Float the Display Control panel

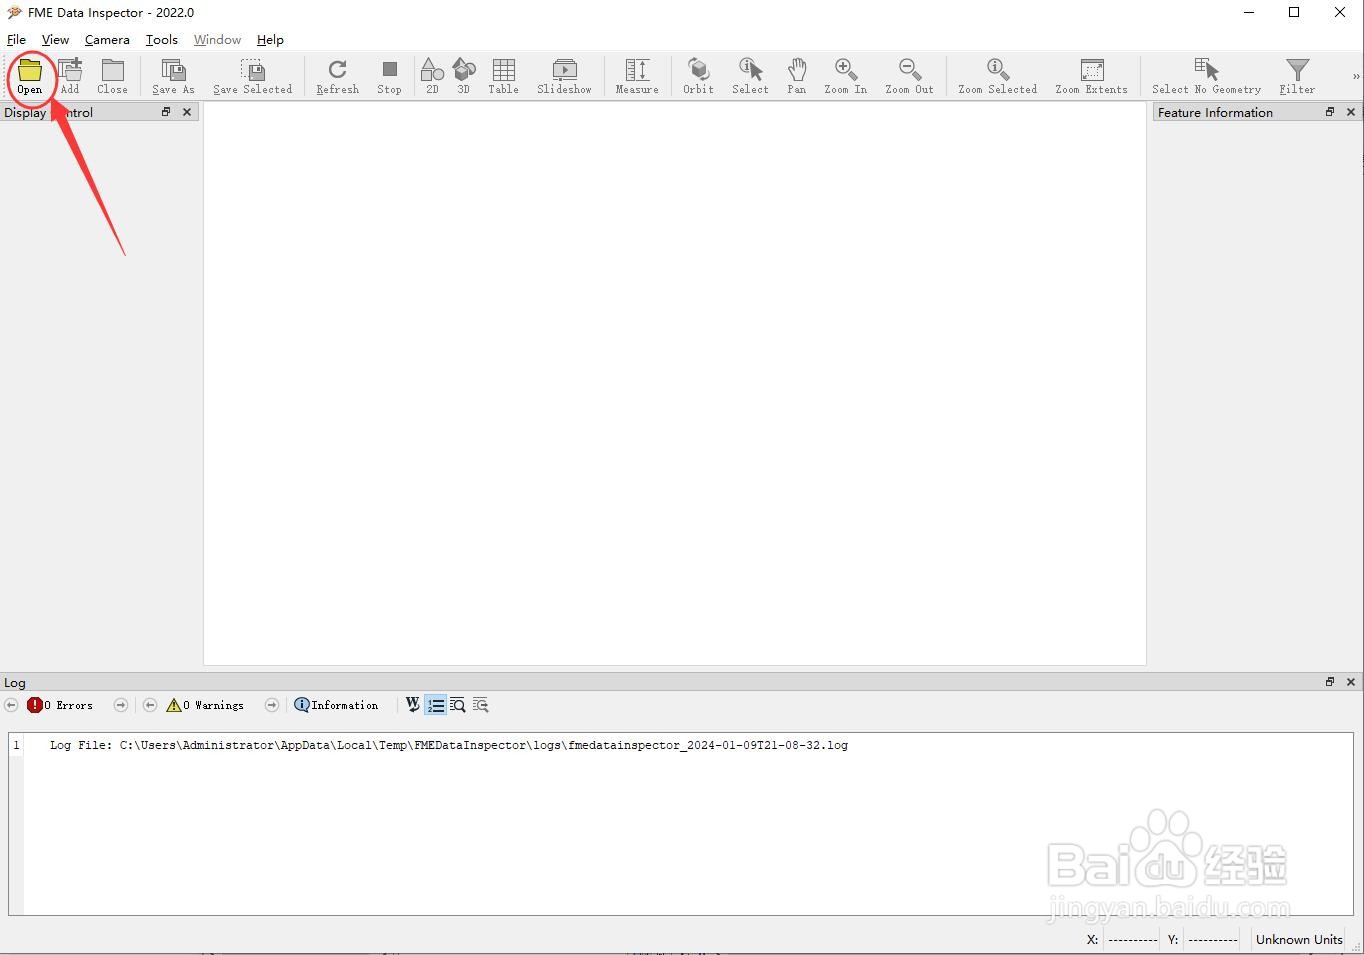tap(166, 112)
